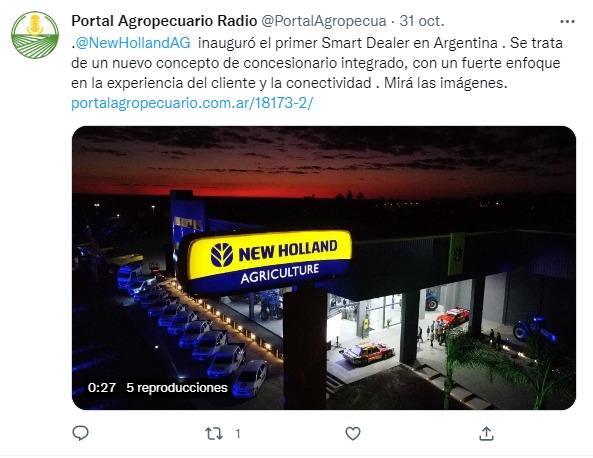Reply to the tweet via speech bubble icon
The height and width of the screenshot is (458, 593).
pyautogui.click(x=80, y=433)
